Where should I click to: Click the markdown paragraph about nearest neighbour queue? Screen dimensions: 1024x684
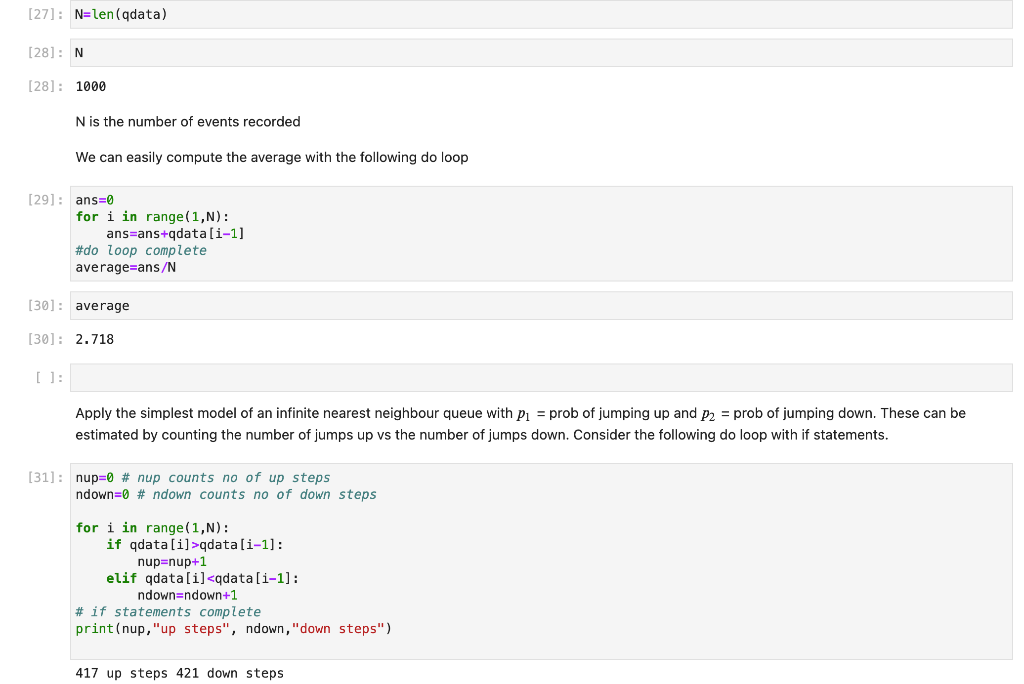coord(520,424)
